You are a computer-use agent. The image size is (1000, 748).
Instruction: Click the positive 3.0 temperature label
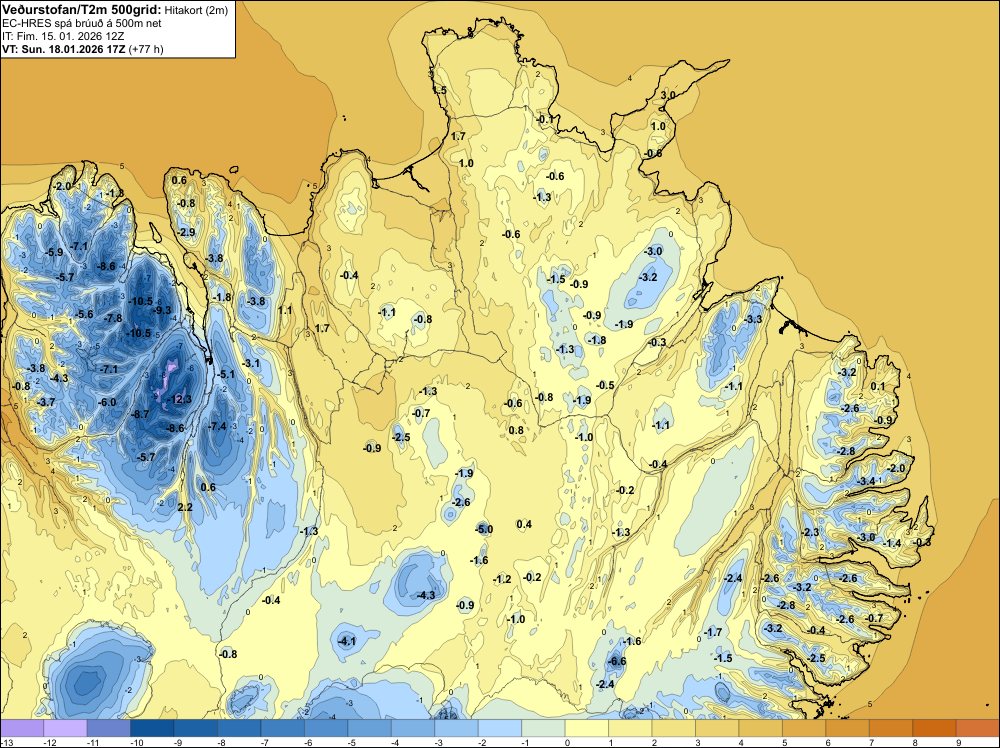(668, 95)
